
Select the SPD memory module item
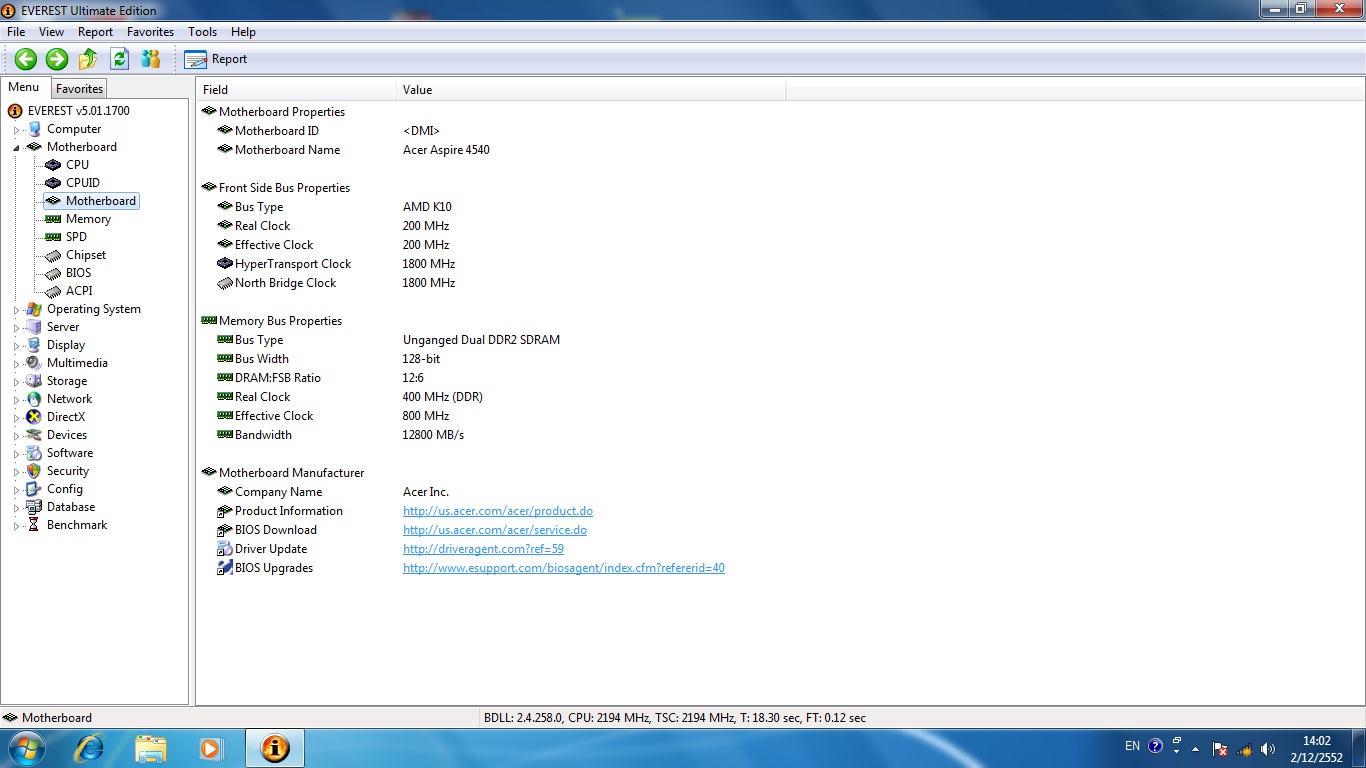click(x=76, y=237)
